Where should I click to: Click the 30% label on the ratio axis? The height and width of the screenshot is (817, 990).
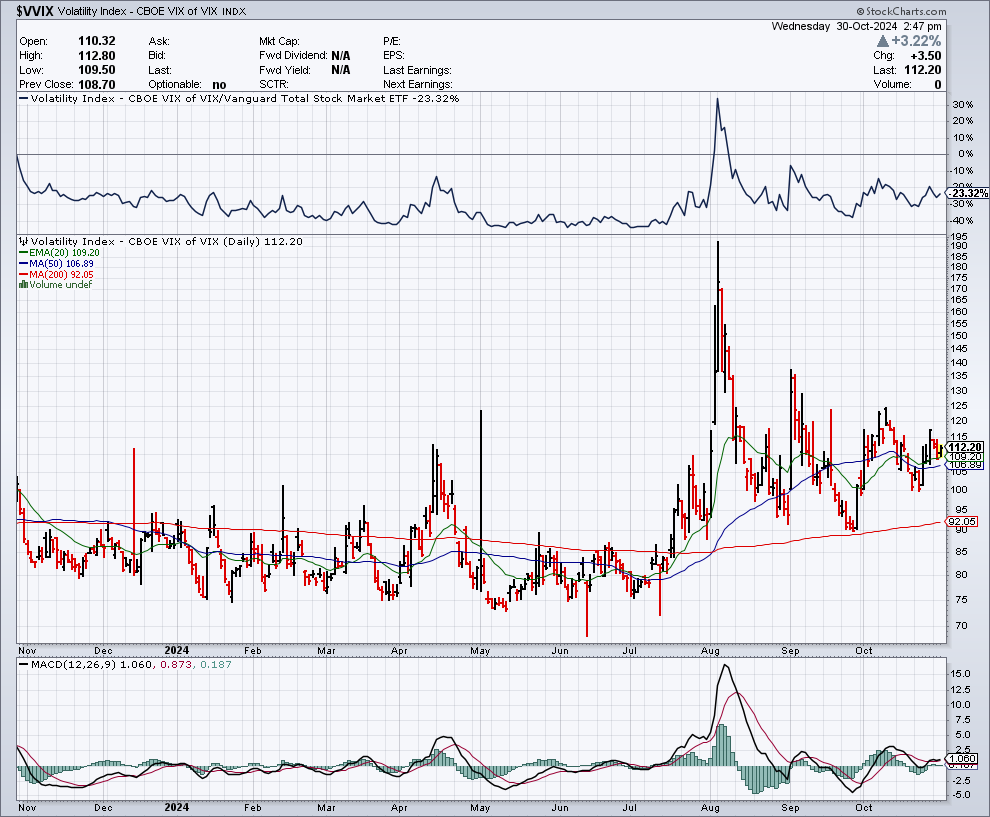[962, 105]
